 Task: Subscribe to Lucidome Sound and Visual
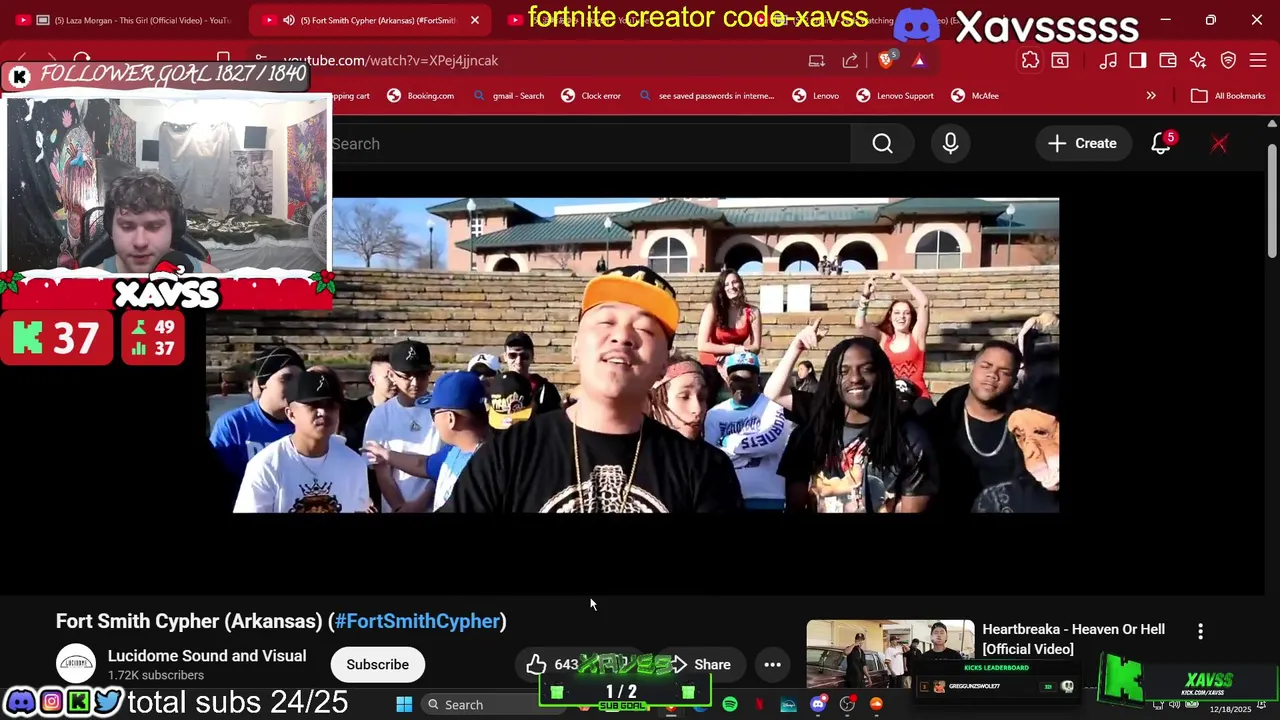(378, 665)
